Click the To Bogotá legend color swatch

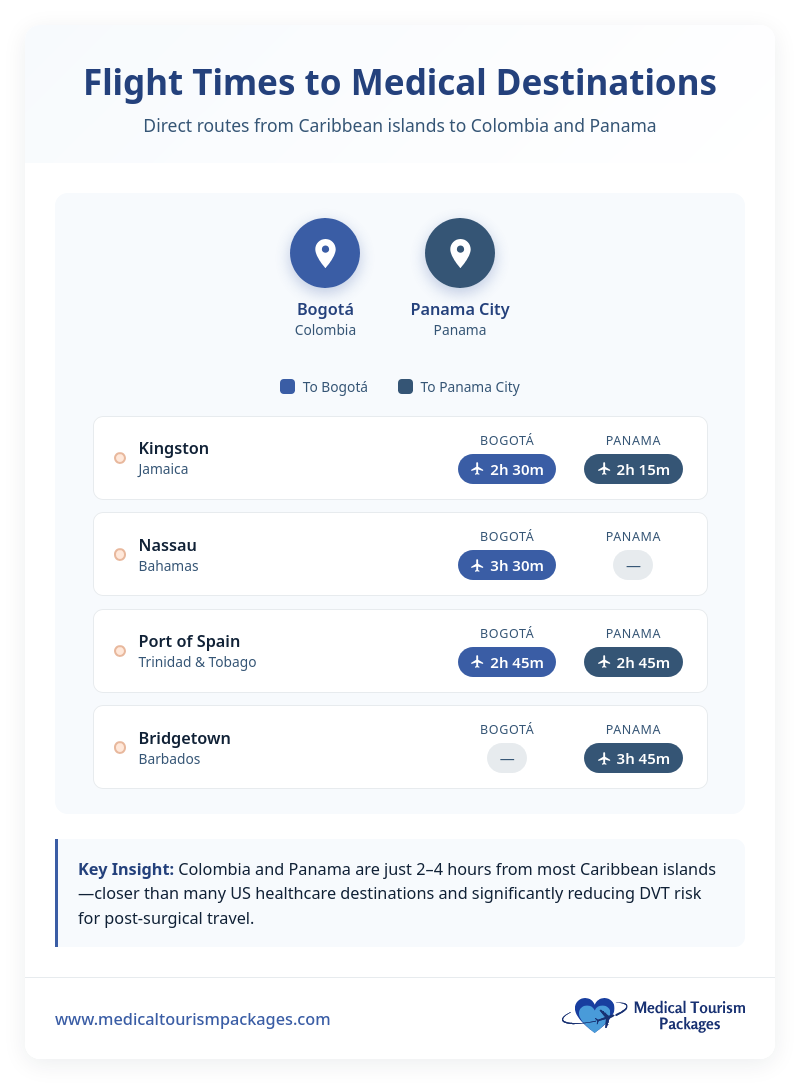tap(288, 387)
